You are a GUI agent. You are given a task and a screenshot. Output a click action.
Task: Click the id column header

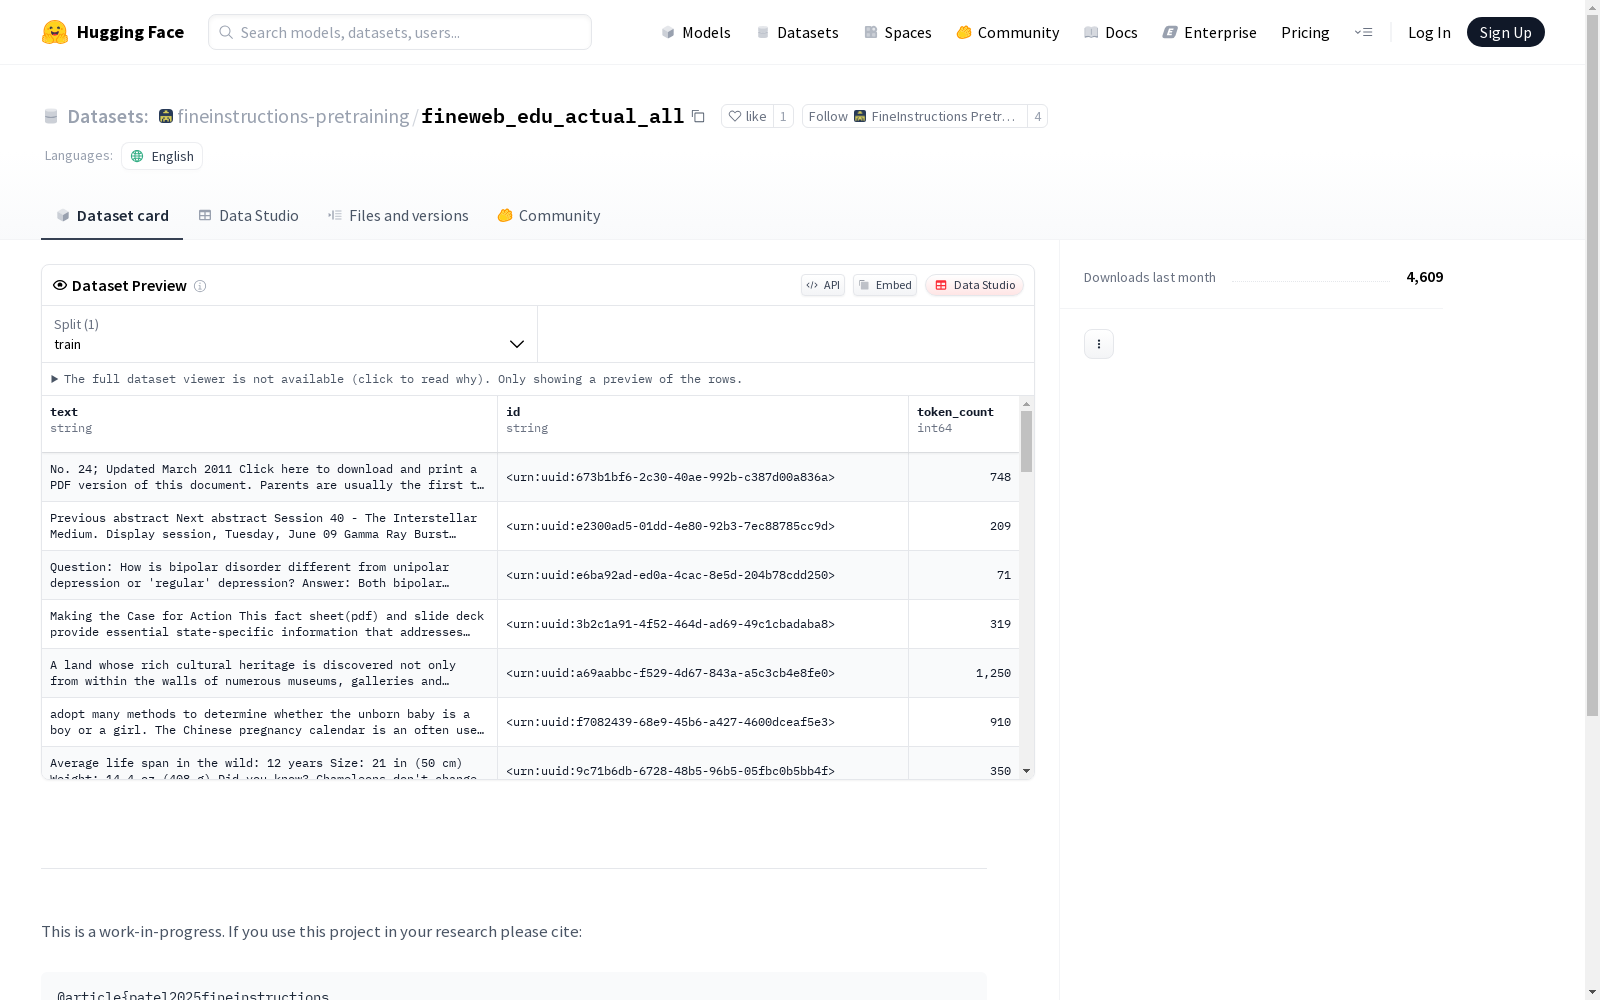[x=703, y=424]
